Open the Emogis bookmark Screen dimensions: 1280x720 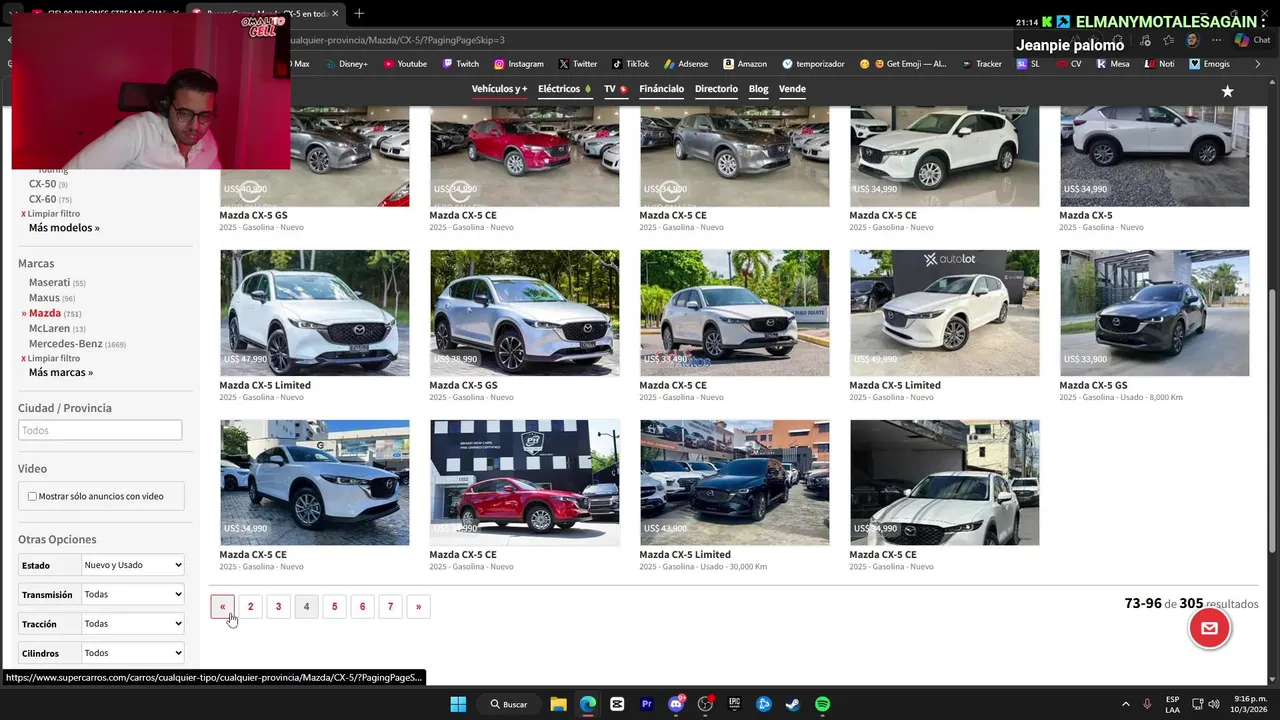[1210, 64]
